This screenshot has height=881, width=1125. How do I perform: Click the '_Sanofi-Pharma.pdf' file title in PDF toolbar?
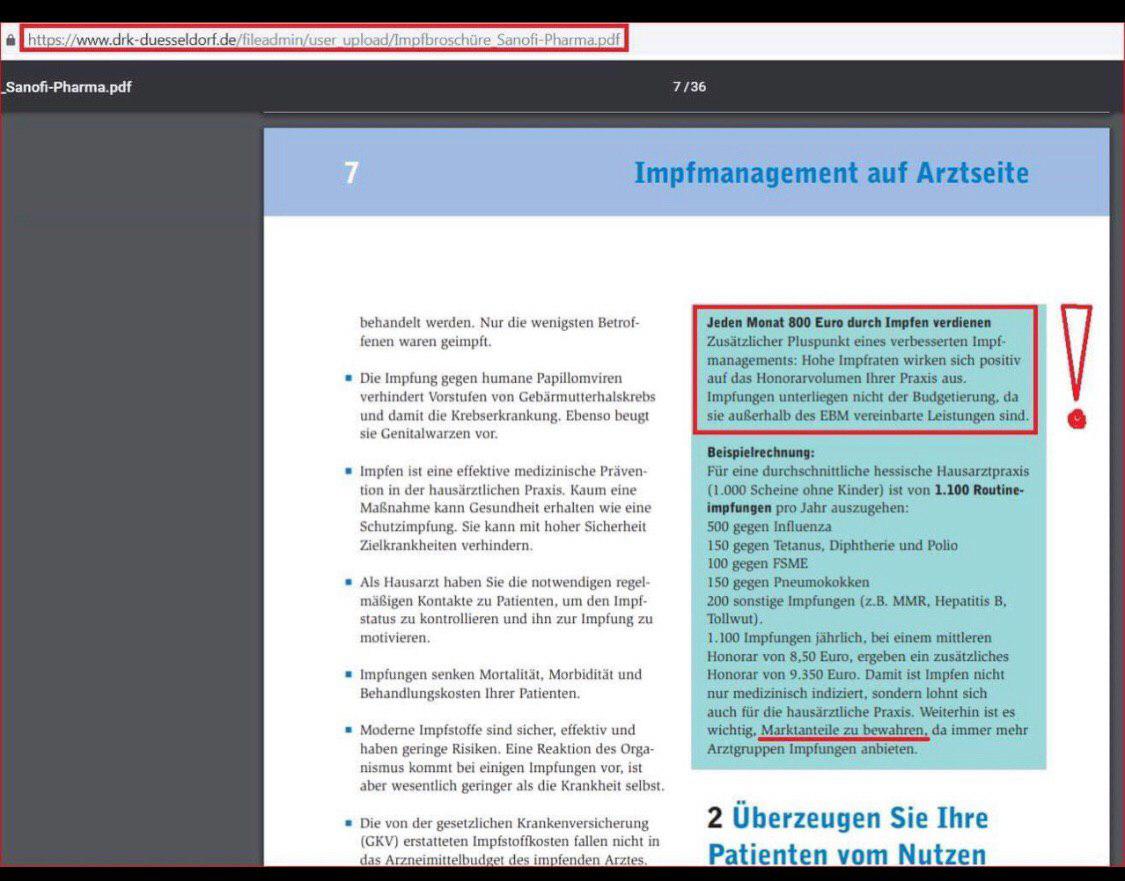point(66,87)
